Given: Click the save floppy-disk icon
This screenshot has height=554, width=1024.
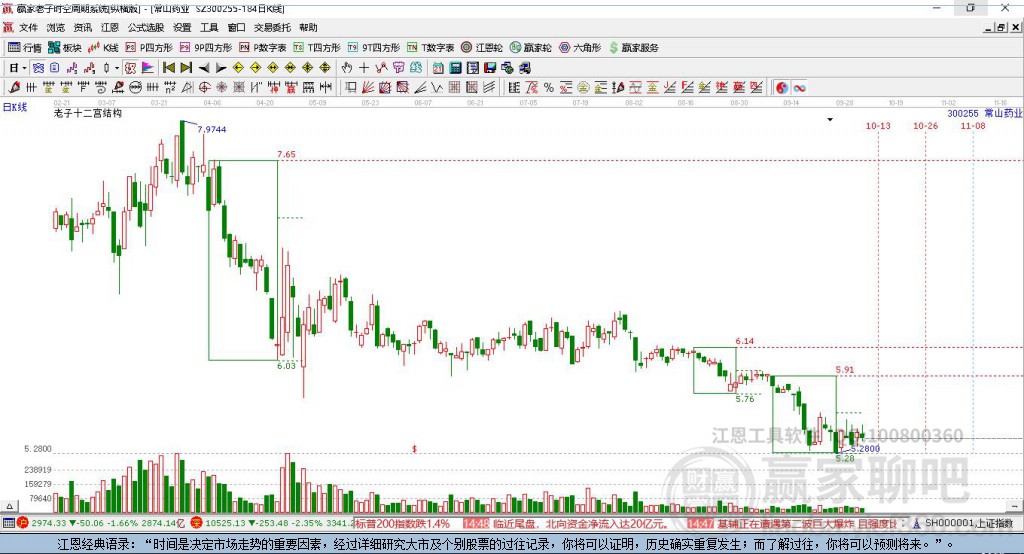Looking at the screenshot, I should 490,68.
